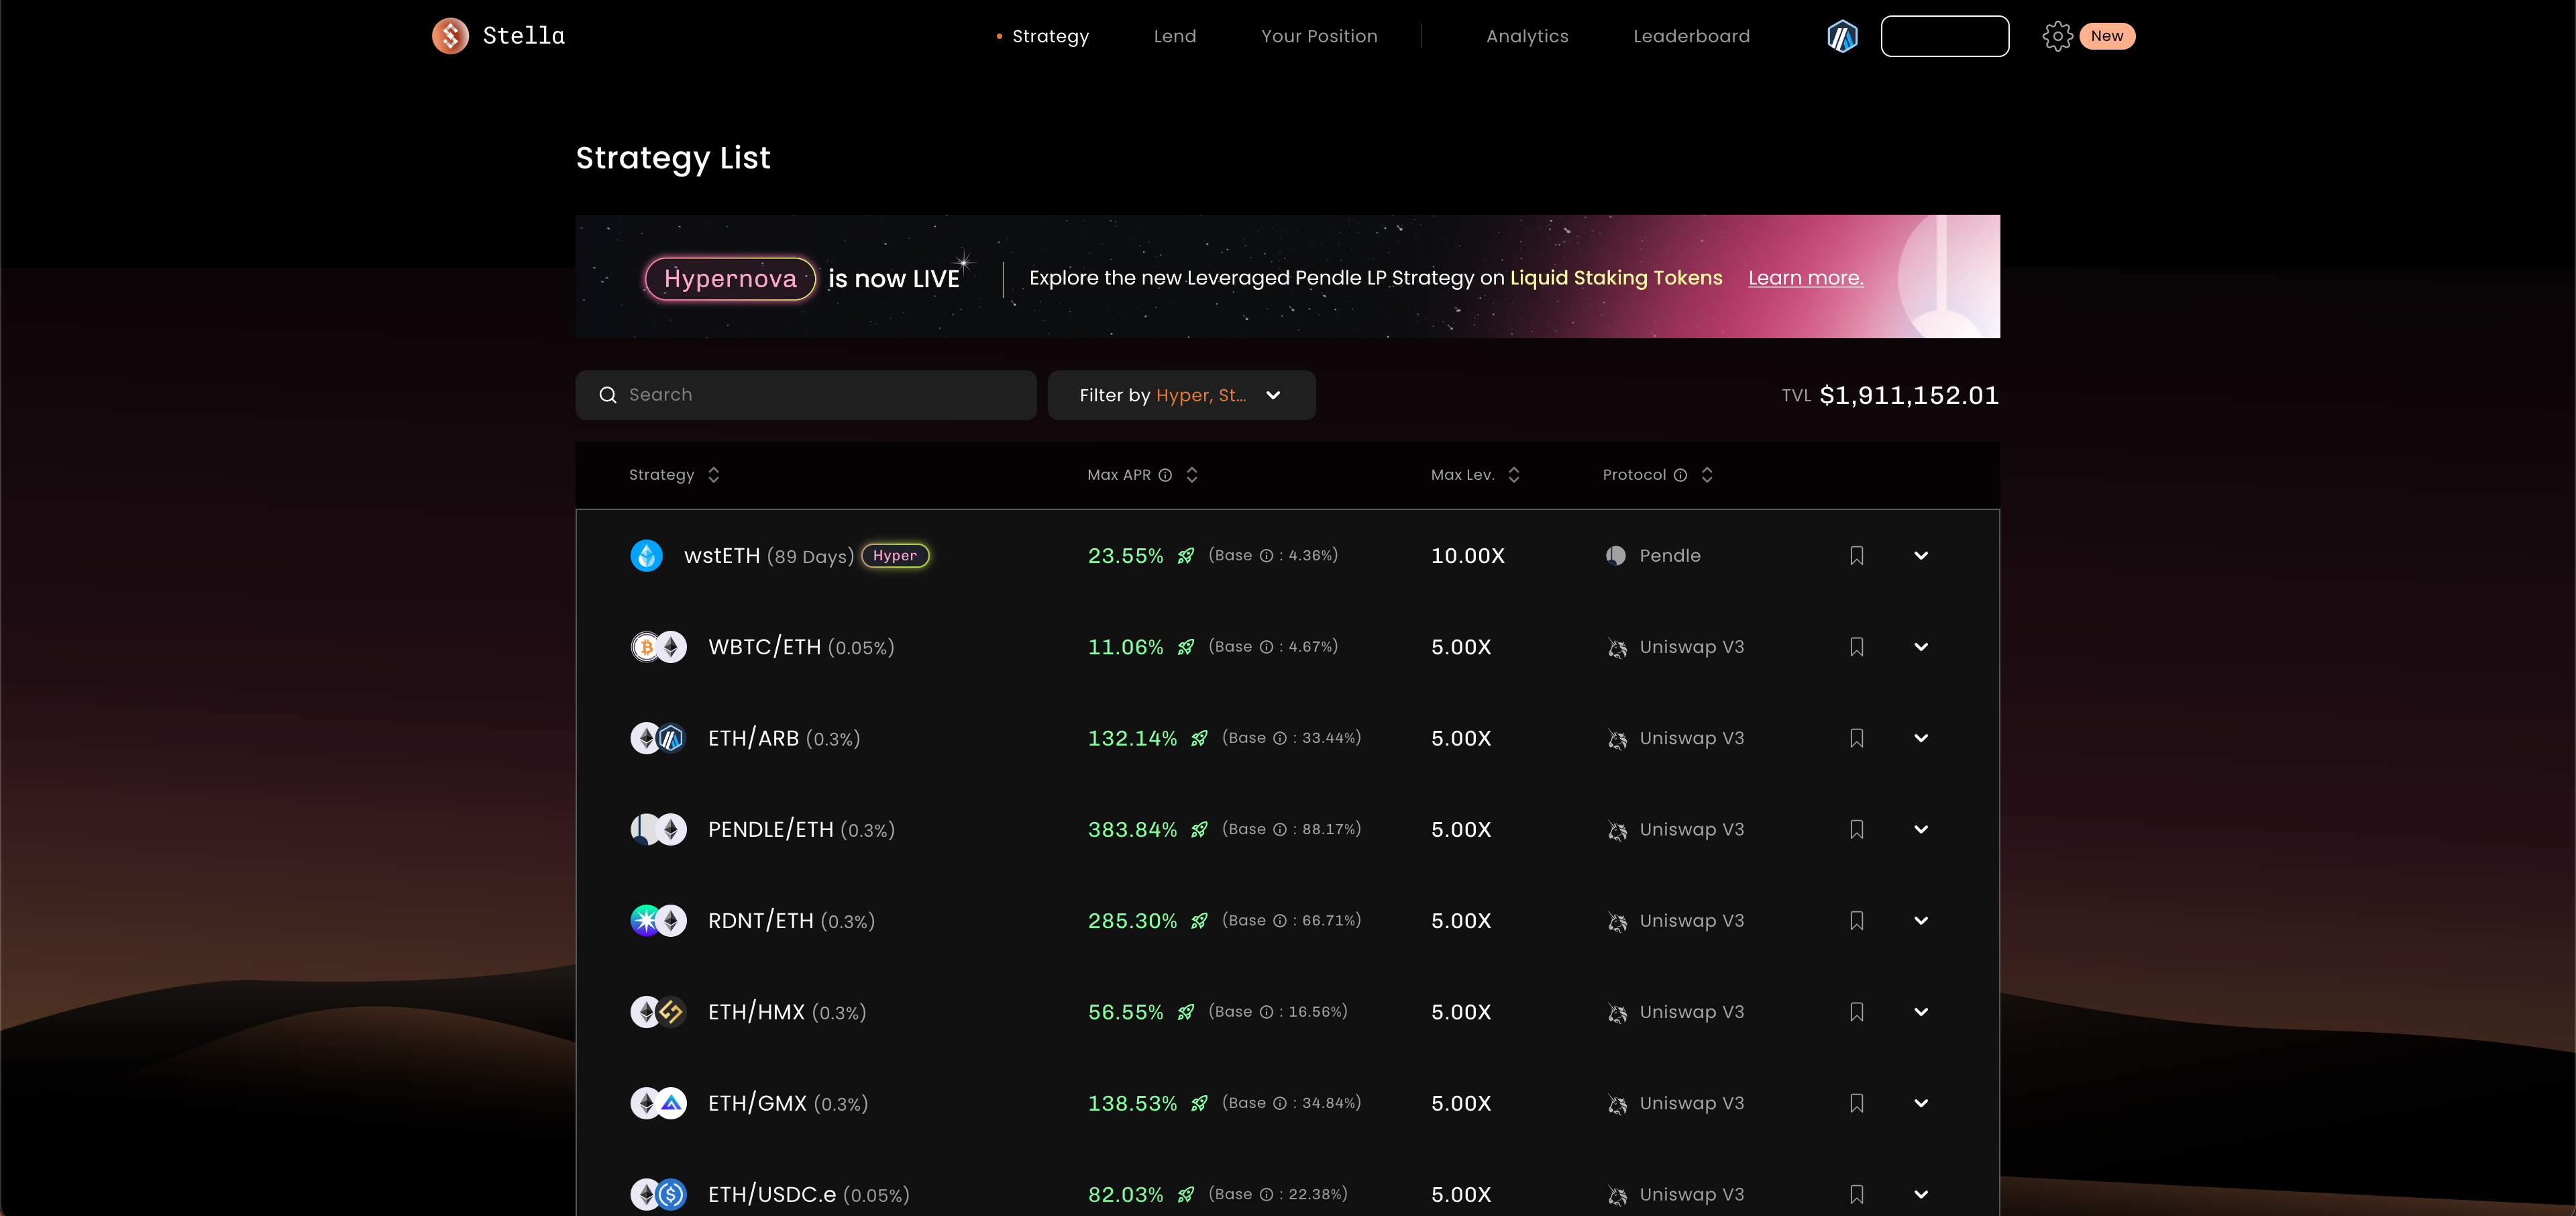Expand the ETH/ARB strategy row

(1920, 738)
